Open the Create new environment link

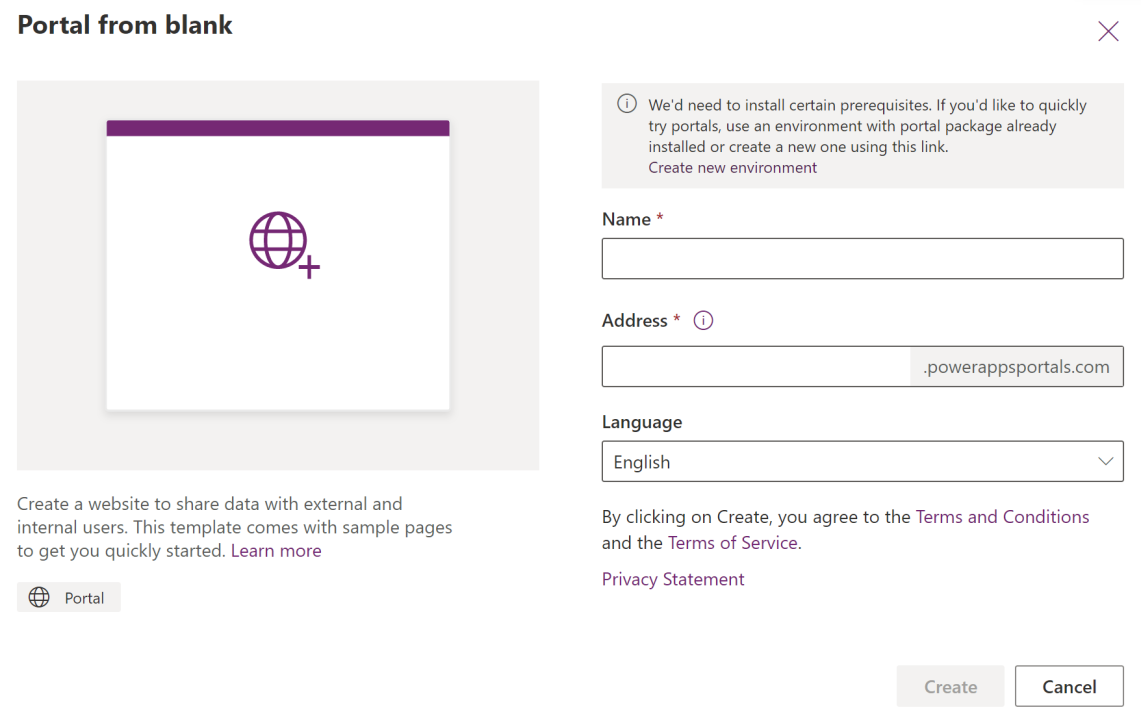732,167
